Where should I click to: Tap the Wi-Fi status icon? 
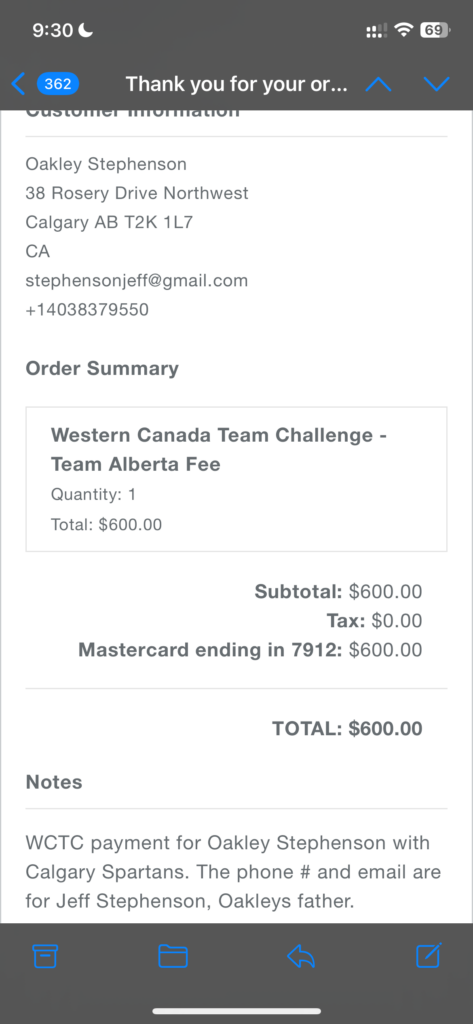405,30
